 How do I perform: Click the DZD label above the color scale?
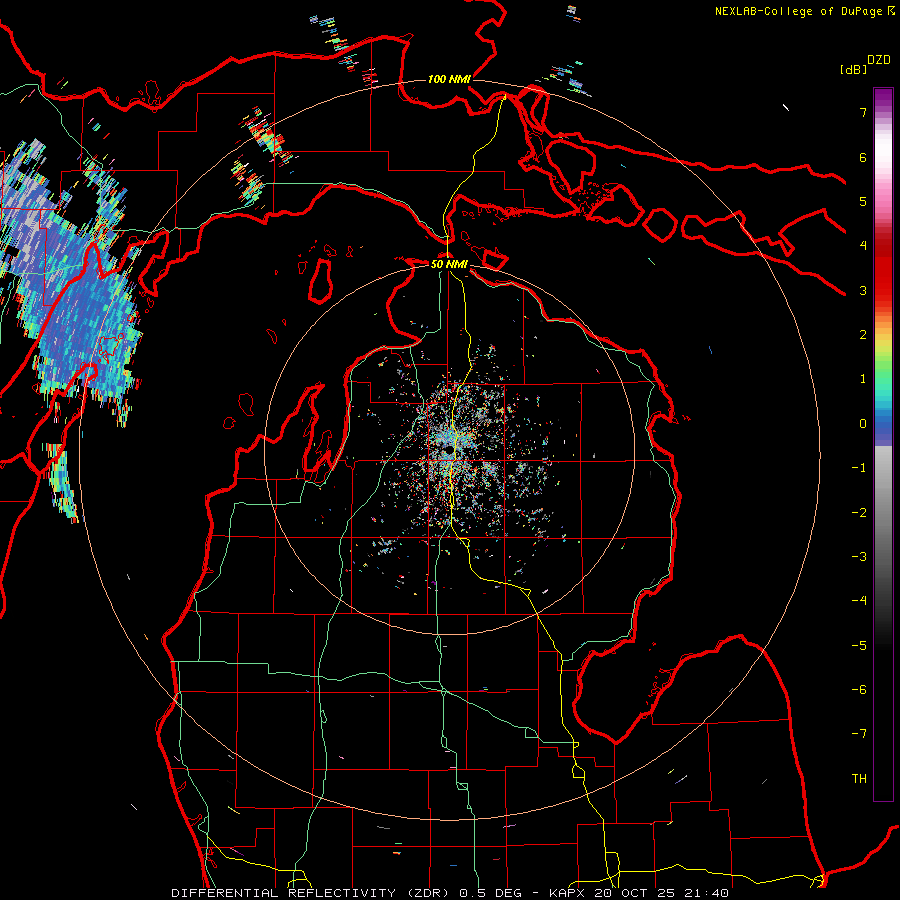[879, 60]
